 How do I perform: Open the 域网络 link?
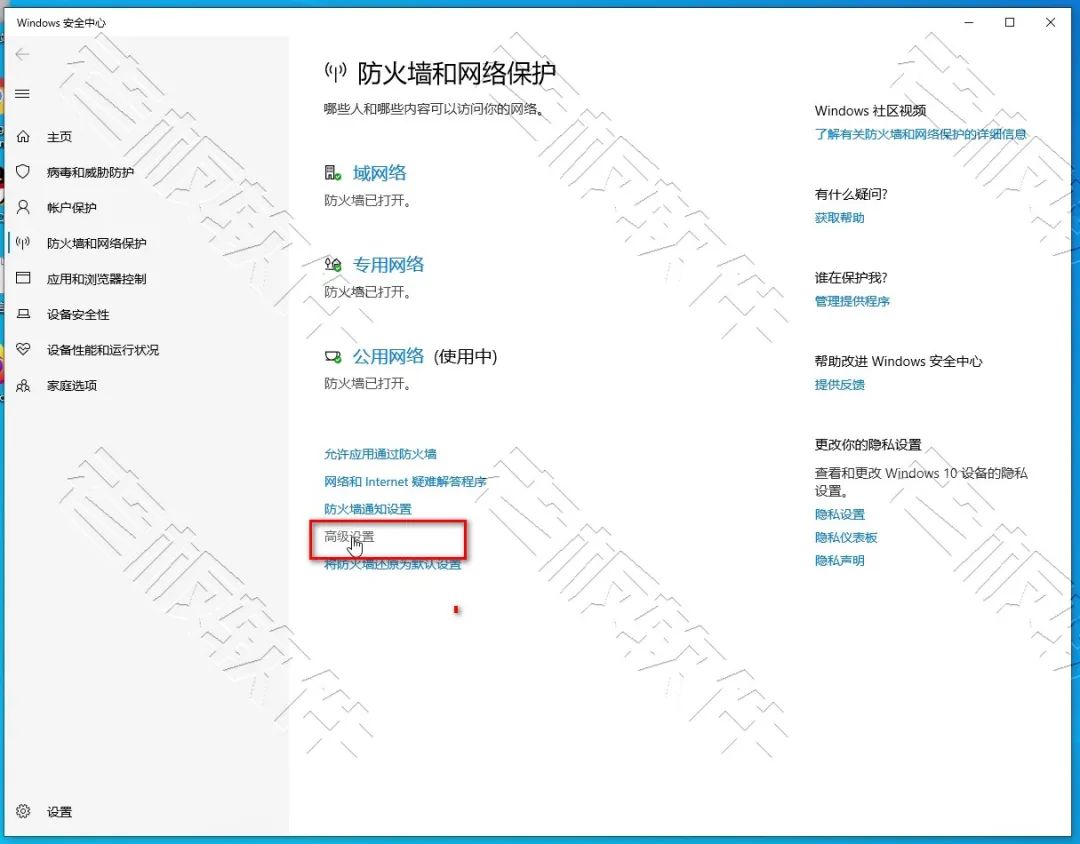click(380, 173)
